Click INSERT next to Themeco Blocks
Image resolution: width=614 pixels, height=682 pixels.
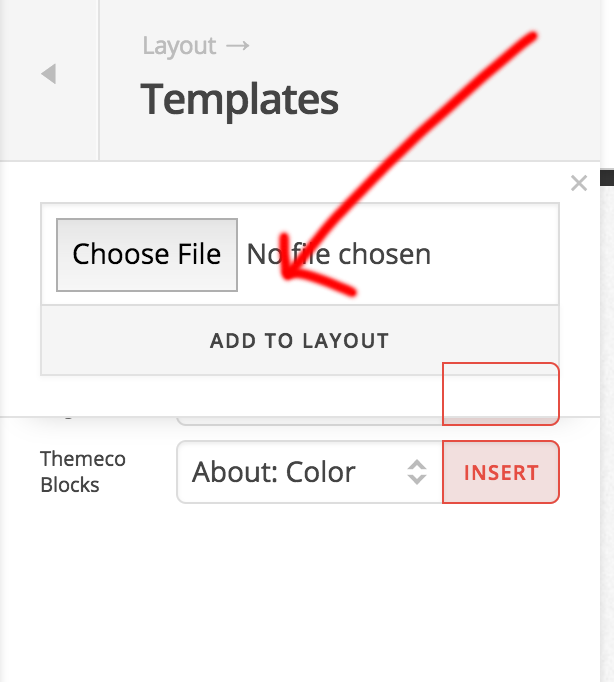pyautogui.click(x=501, y=472)
